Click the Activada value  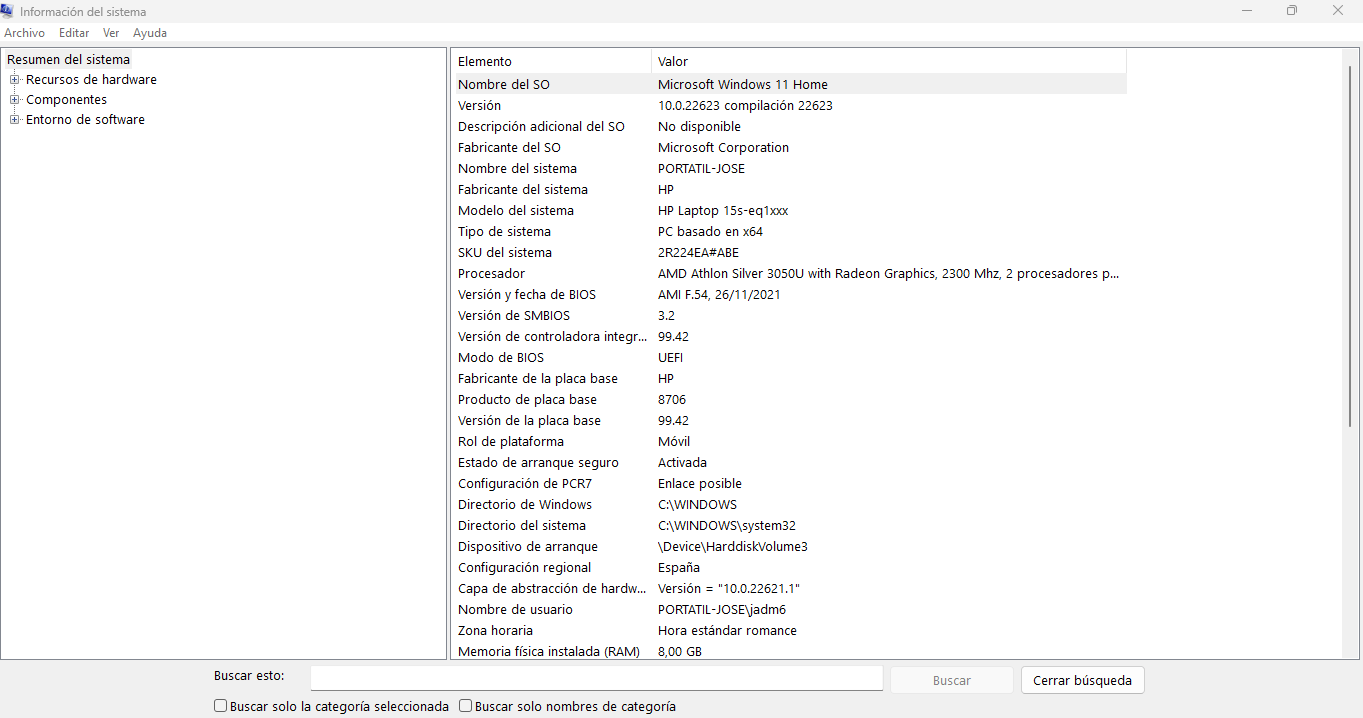pos(682,463)
